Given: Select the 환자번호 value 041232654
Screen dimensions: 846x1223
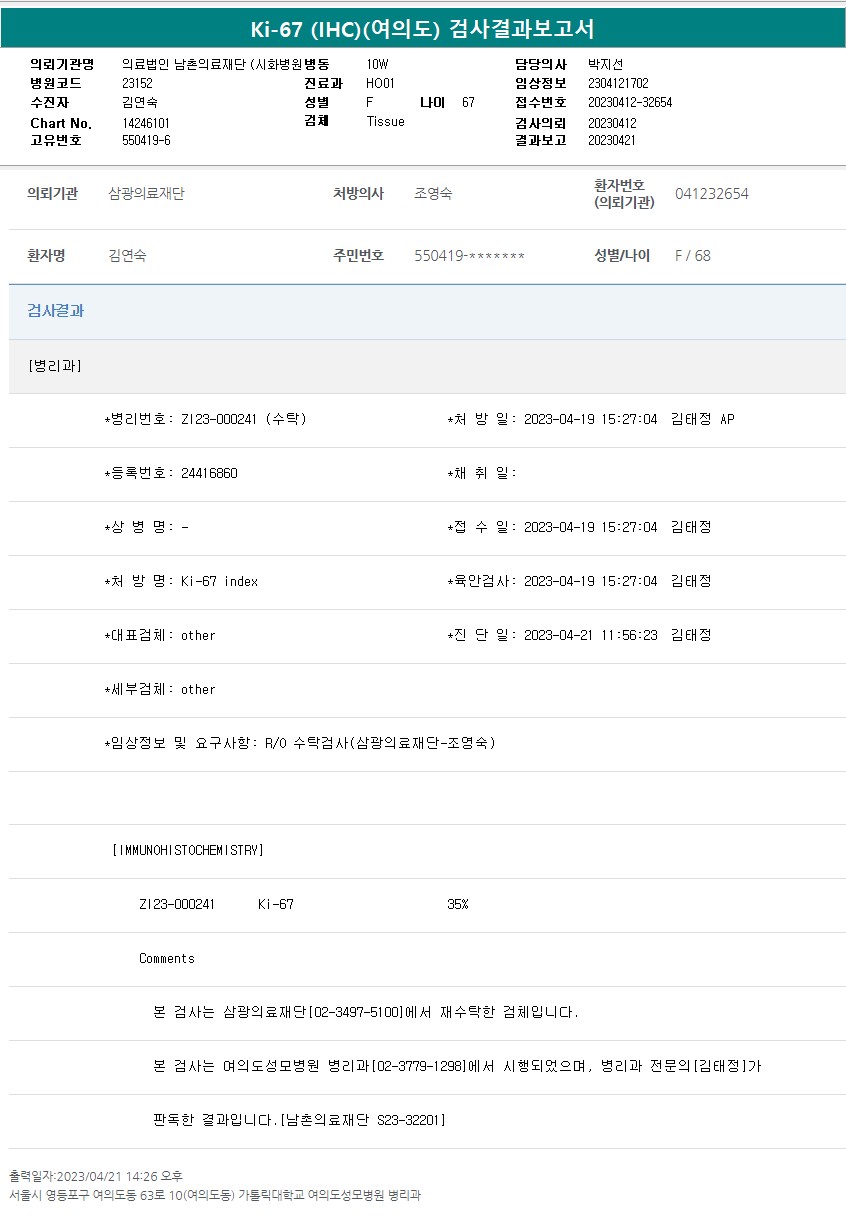Looking at the screenshot, I should coord(711,194).
